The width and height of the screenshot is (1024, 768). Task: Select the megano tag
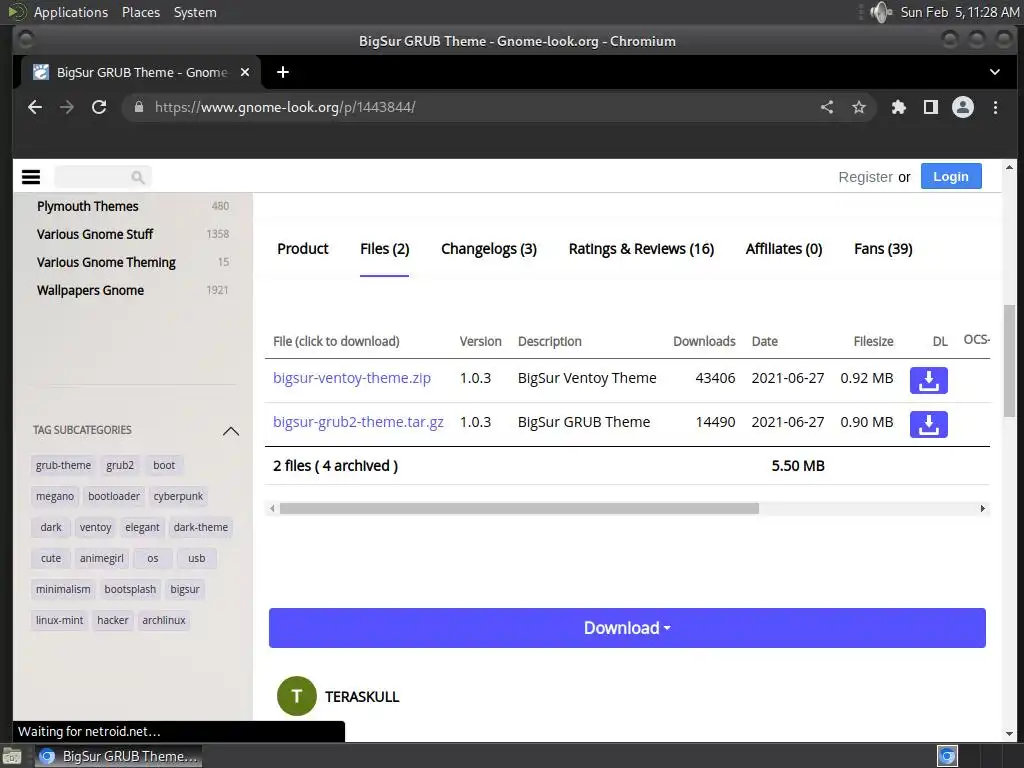point(55,496)
